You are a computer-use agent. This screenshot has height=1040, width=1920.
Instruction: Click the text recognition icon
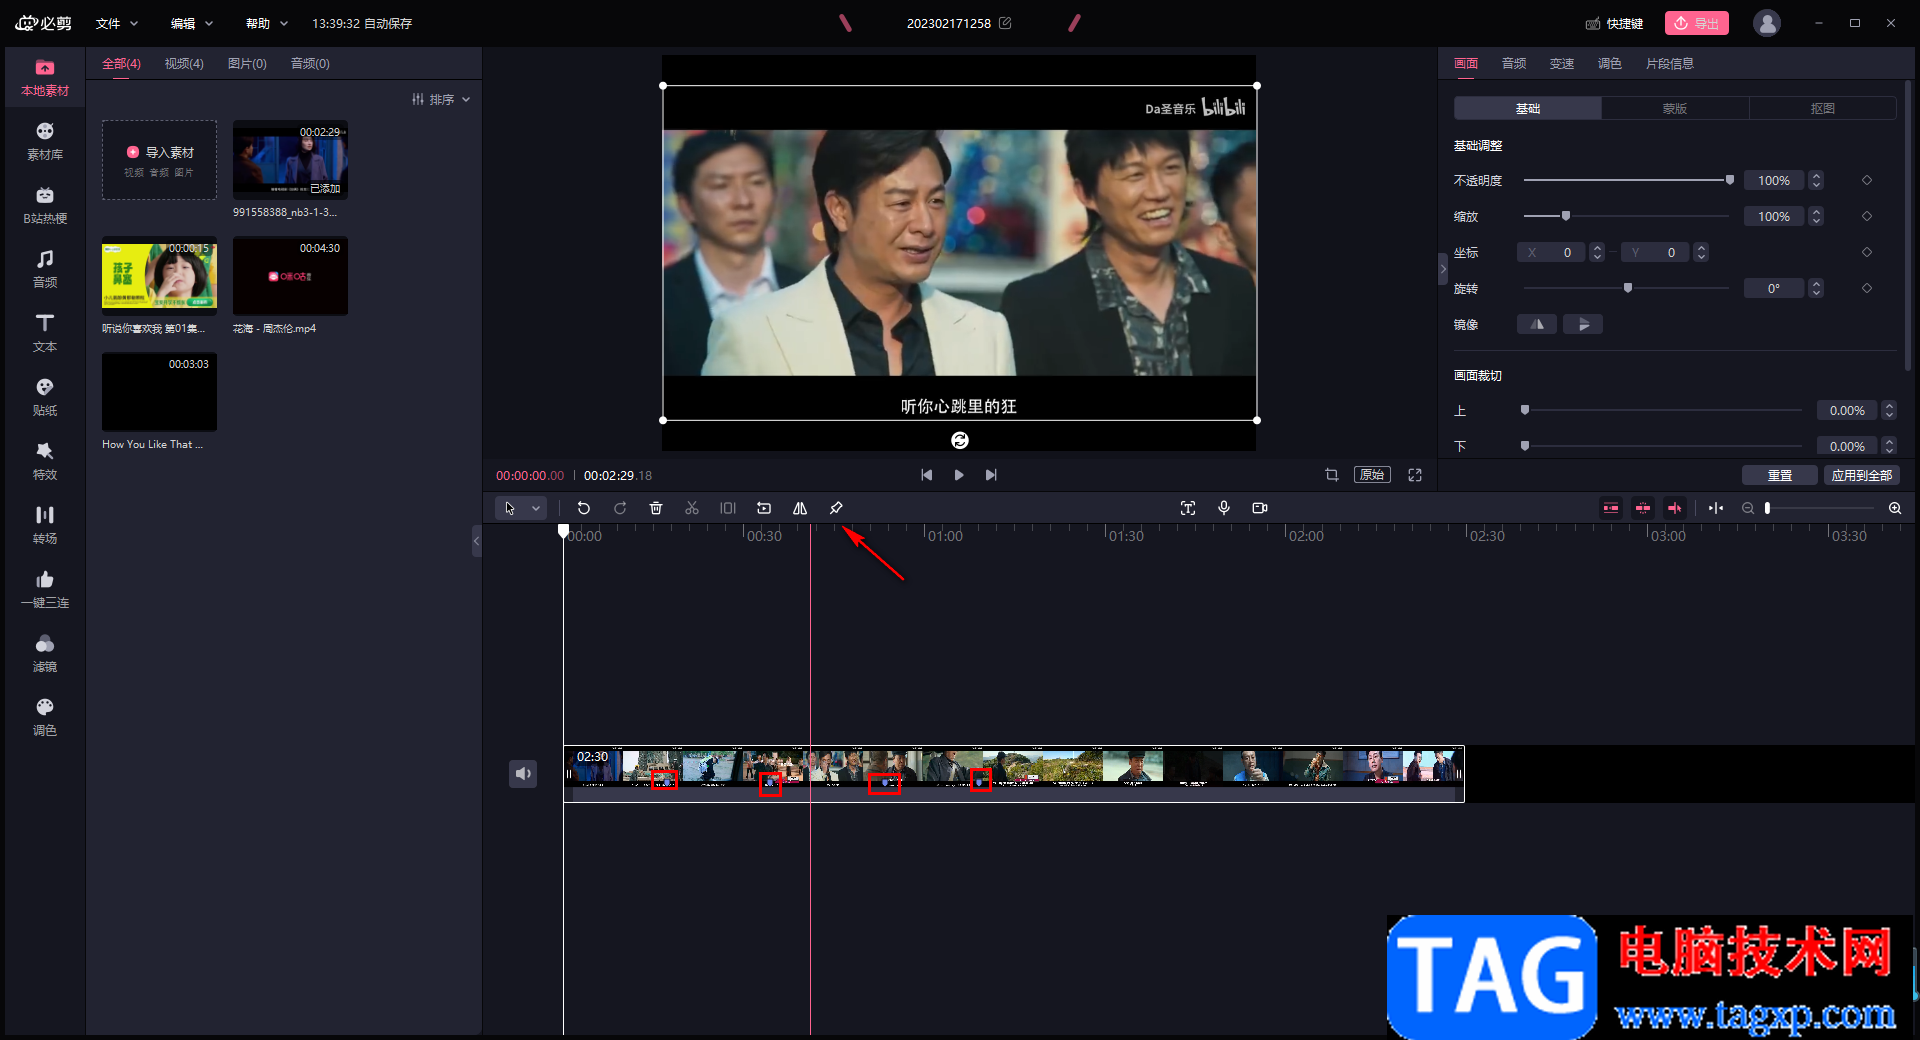[x=1188, y=508]
